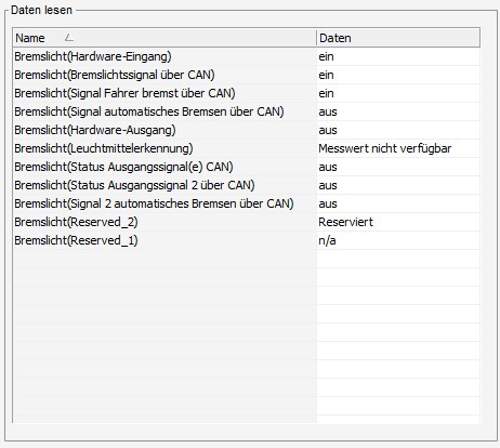Select Bremslicht(Signal 2 automatisches Bremsen über CAN)
This screenshot has height=448, width=500.
[246, 203]
